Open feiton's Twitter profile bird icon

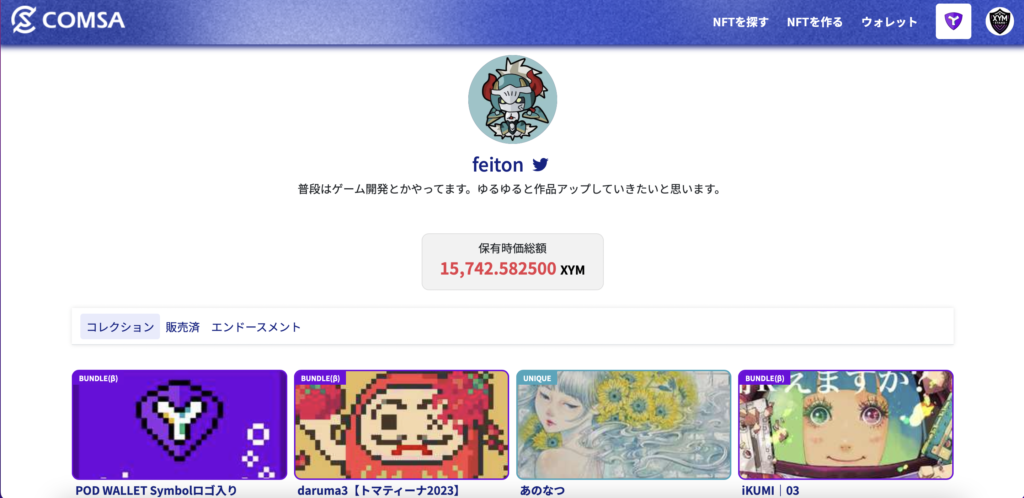pos(540,164)
